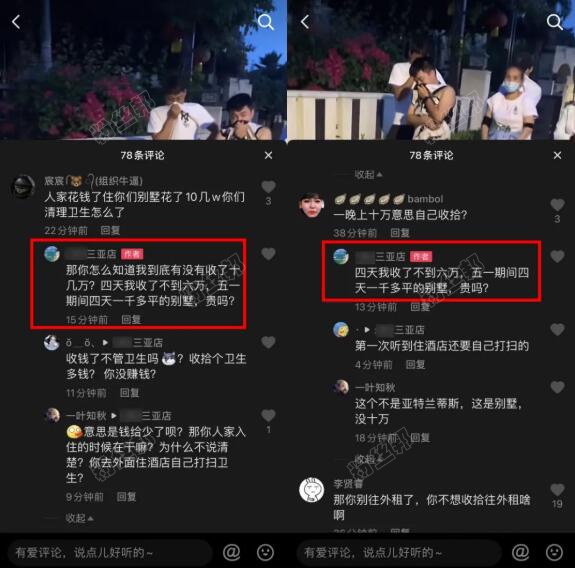This screenshot has width=575, height=568.
Task: Tap the back arrow on left screen
Action: tap(16, 22)
